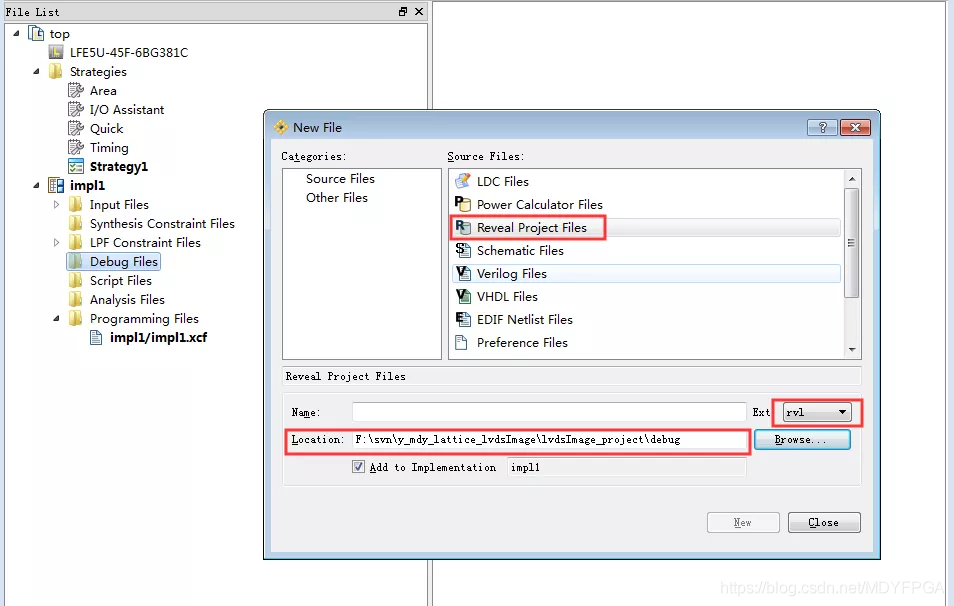
Task: Click the EDIF Netlist Files icon
Action: click(463, 319)
